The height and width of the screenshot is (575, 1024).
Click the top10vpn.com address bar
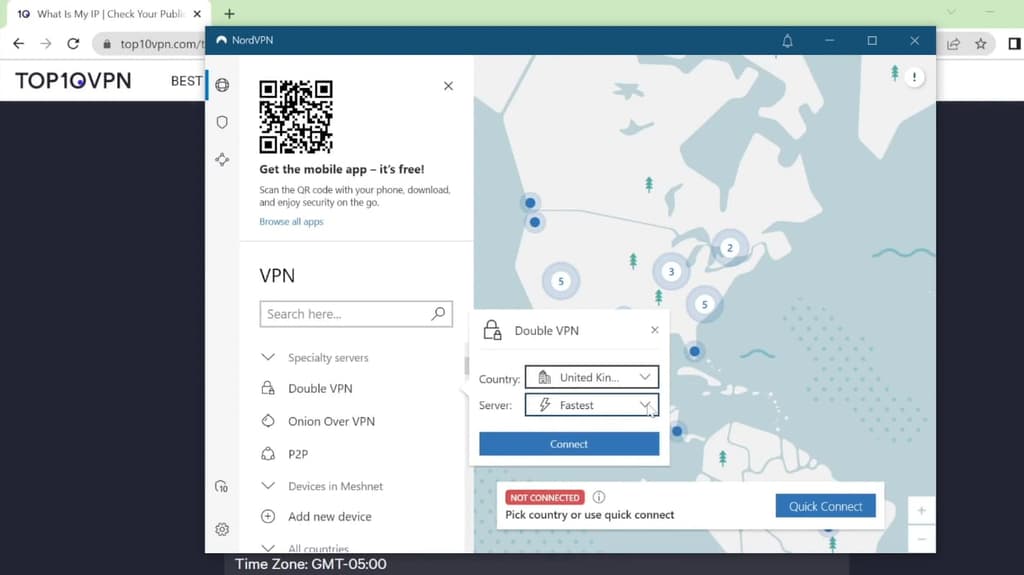[x=160, y=44]
